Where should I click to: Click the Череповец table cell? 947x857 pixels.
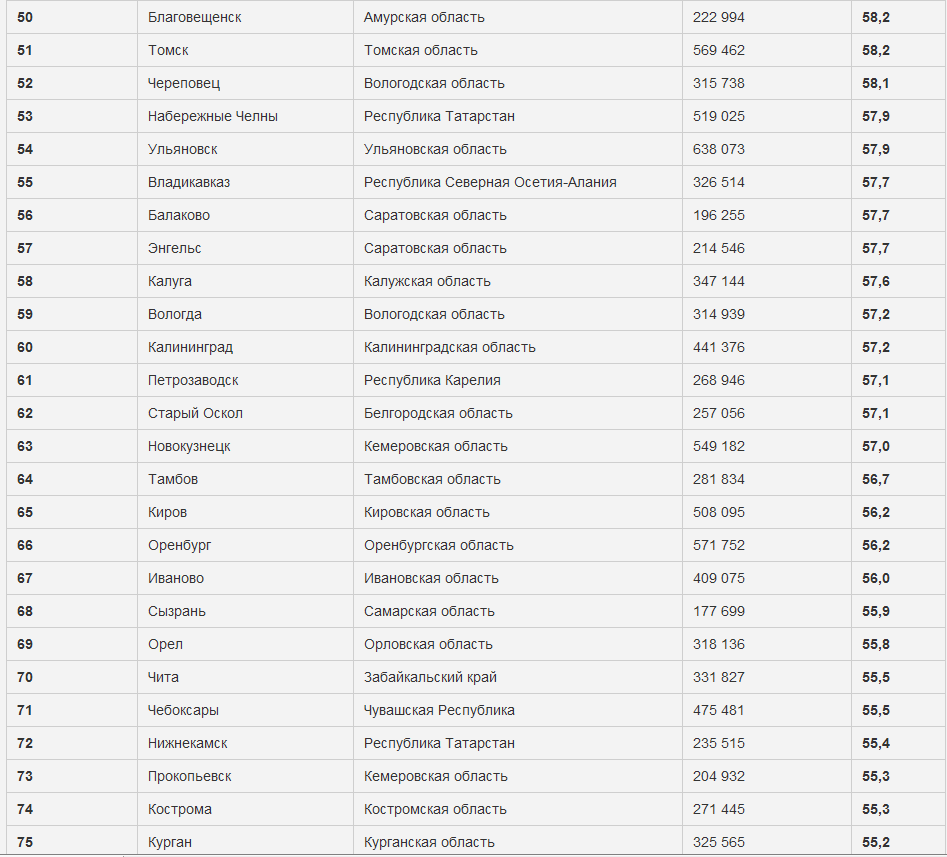(184, 83)
